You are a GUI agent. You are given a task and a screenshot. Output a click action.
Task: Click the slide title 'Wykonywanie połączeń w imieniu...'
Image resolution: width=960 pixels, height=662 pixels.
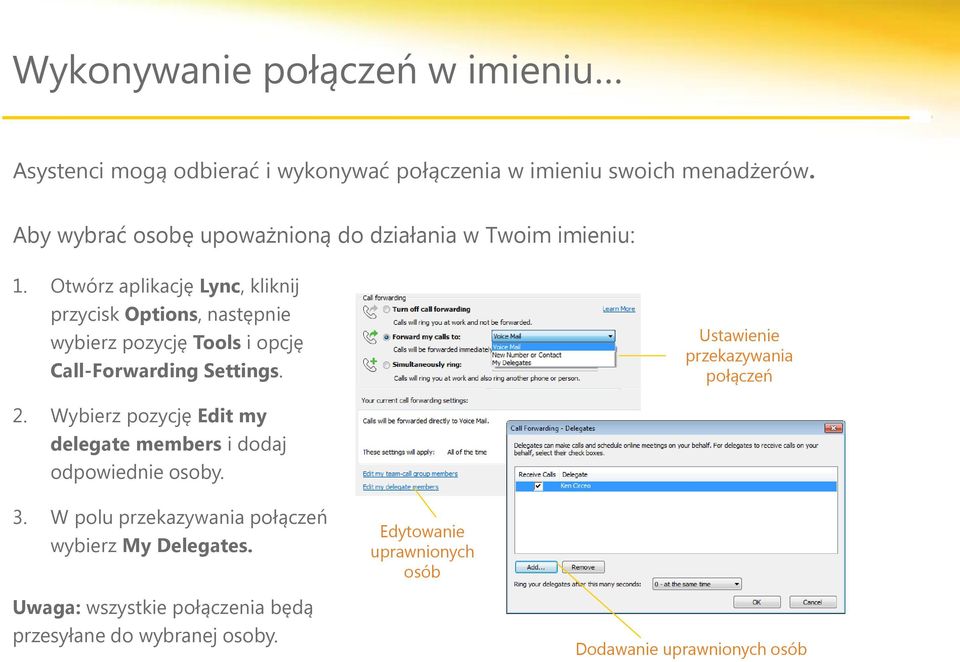(x=317, y=70)
